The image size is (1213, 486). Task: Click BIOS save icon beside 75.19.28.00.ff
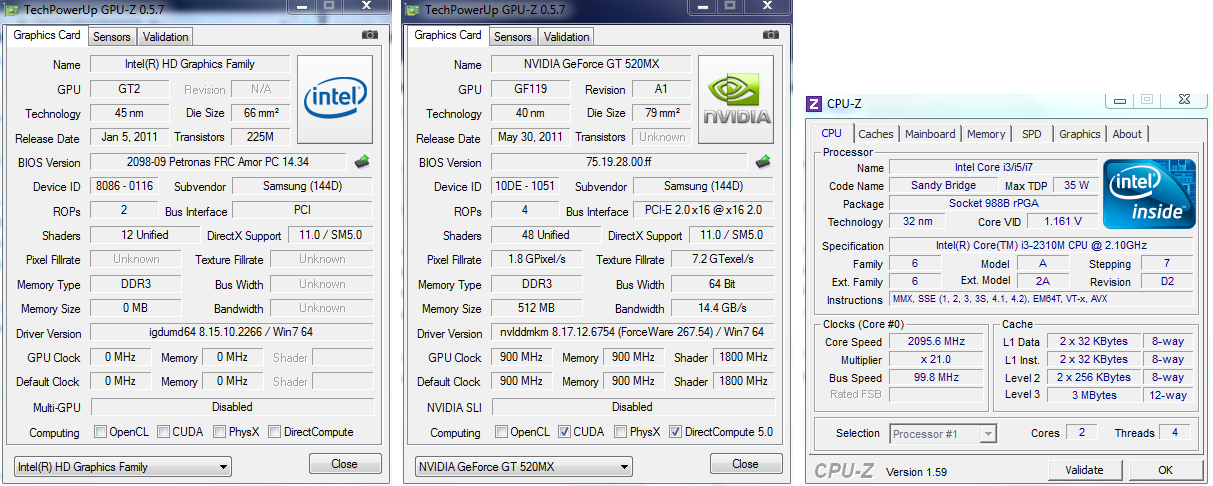pyautogui.click(x=762, y=162)
